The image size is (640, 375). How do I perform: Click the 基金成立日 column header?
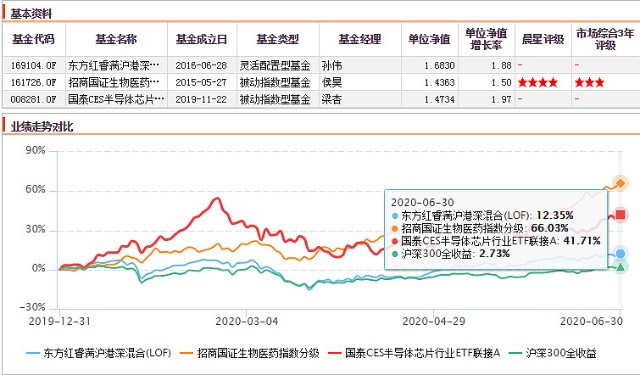pyautogui.click(x=201, y=39)
